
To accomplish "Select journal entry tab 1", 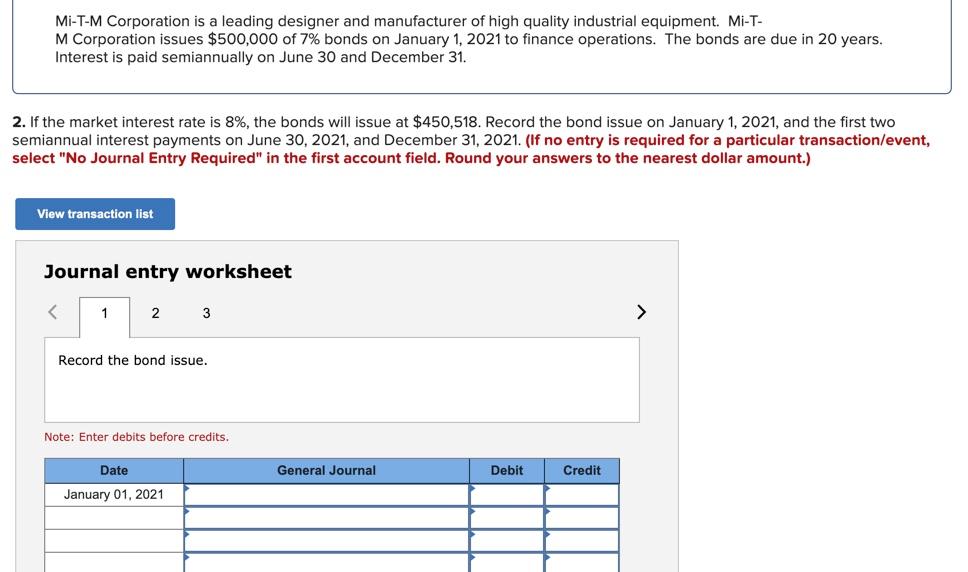I will click(x=104, y=313).
